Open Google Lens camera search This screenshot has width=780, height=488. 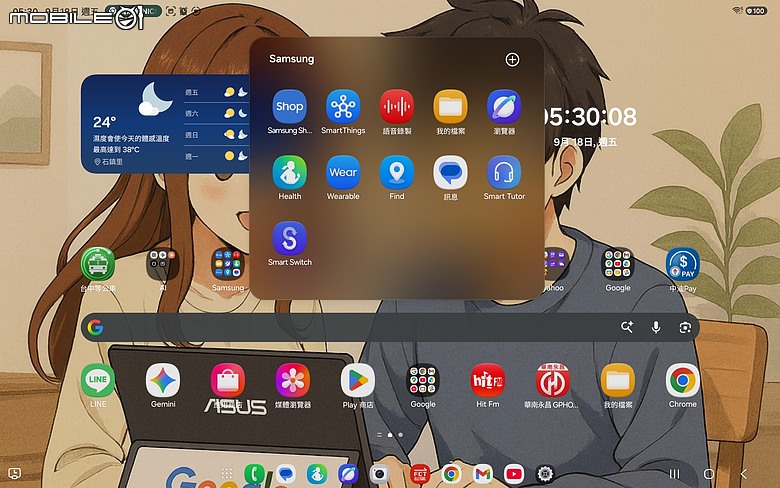point(685,327)
